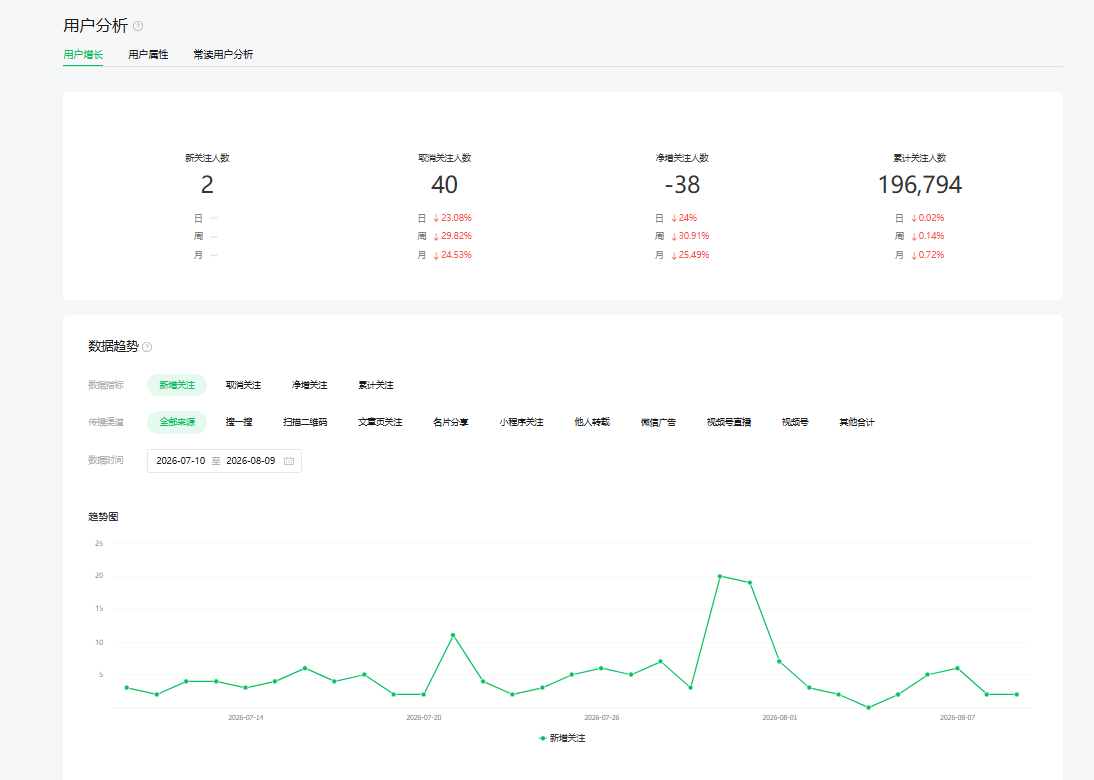Filter channel by 扫描二维码
This screenshot has height=780, width=1094.
coord(305,422)
